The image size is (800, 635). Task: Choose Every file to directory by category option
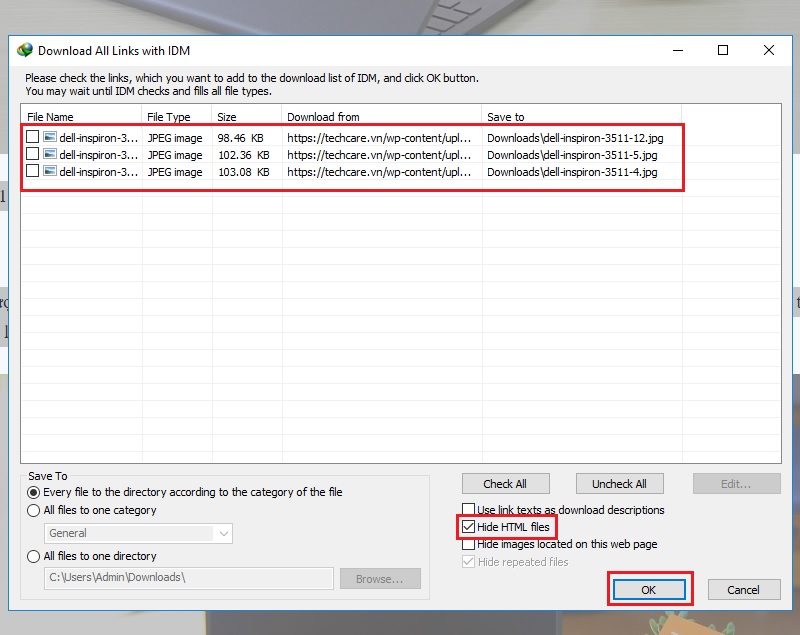pos(34,492)
